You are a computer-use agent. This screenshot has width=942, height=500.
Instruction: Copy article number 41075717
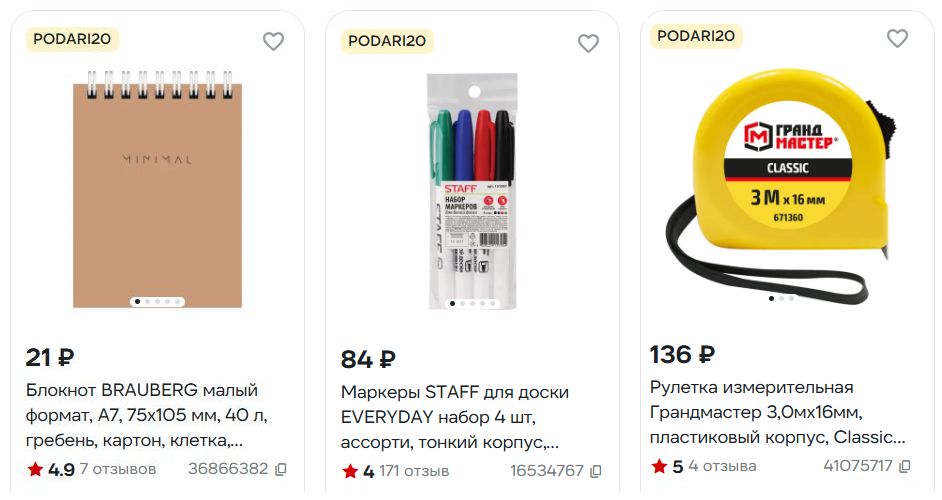point(905,466)
